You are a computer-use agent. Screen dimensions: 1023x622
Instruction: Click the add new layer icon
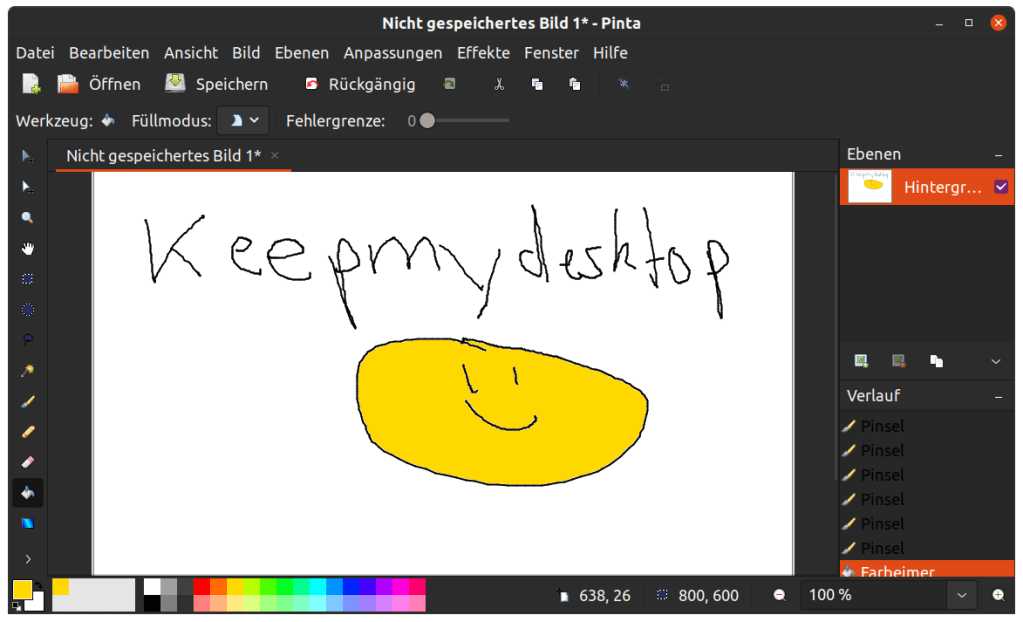(x=861, y=361)
